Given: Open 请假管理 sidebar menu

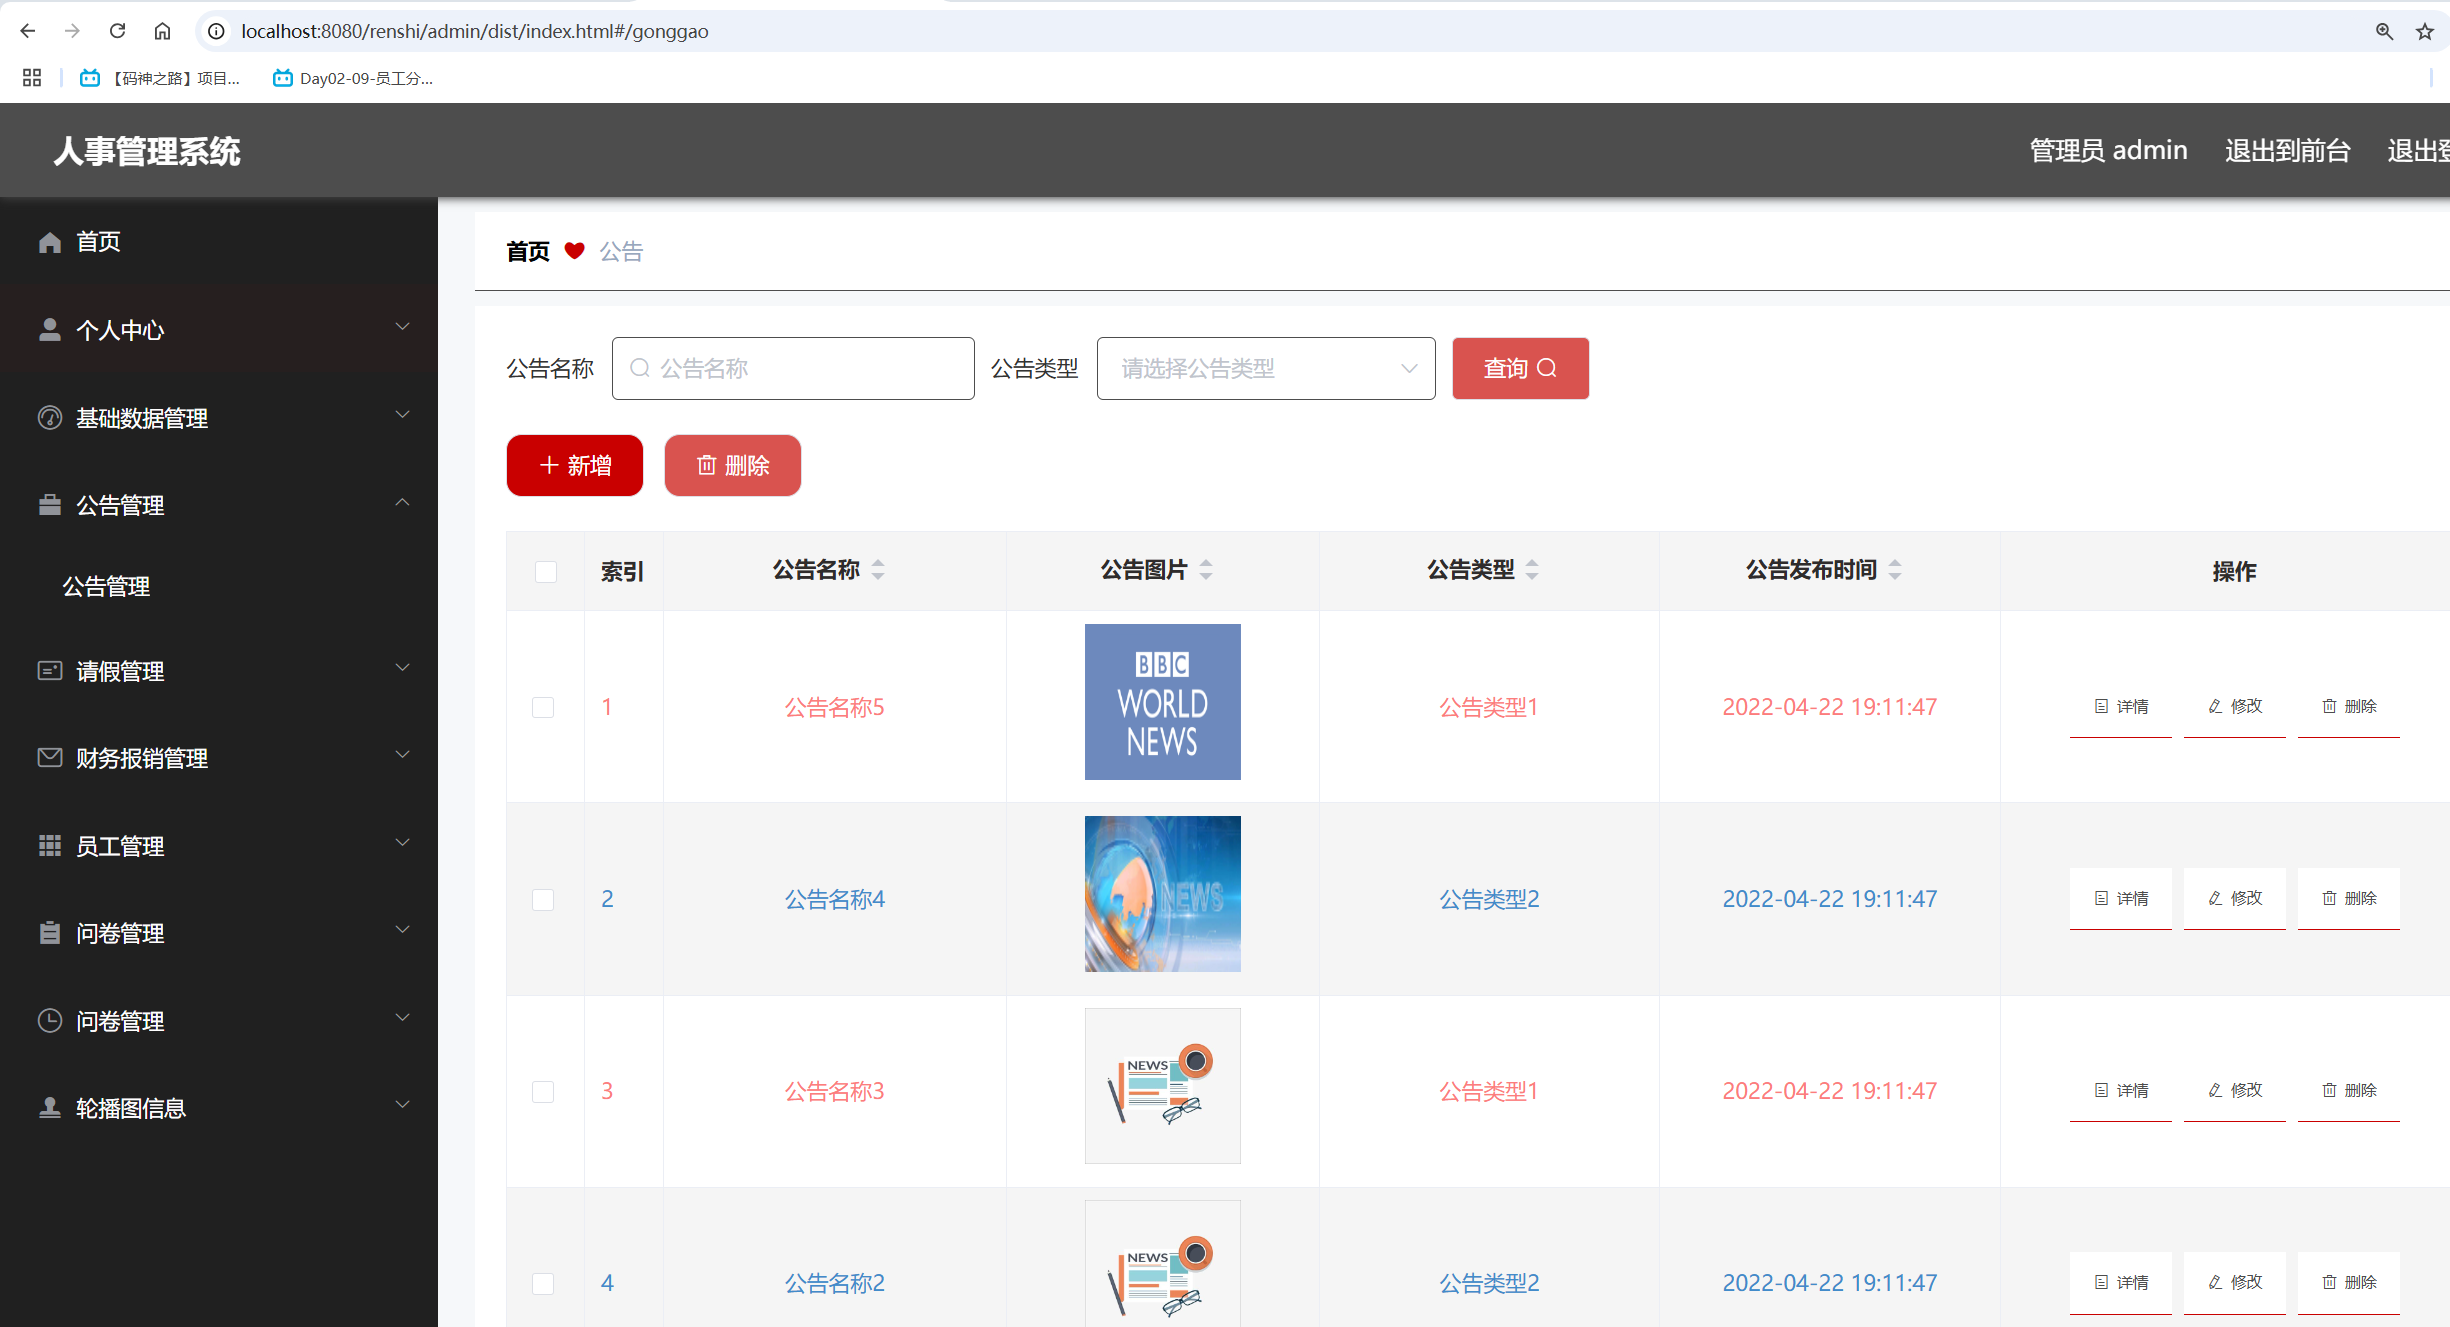Looking at the screenshot, I should click(219, 671).
